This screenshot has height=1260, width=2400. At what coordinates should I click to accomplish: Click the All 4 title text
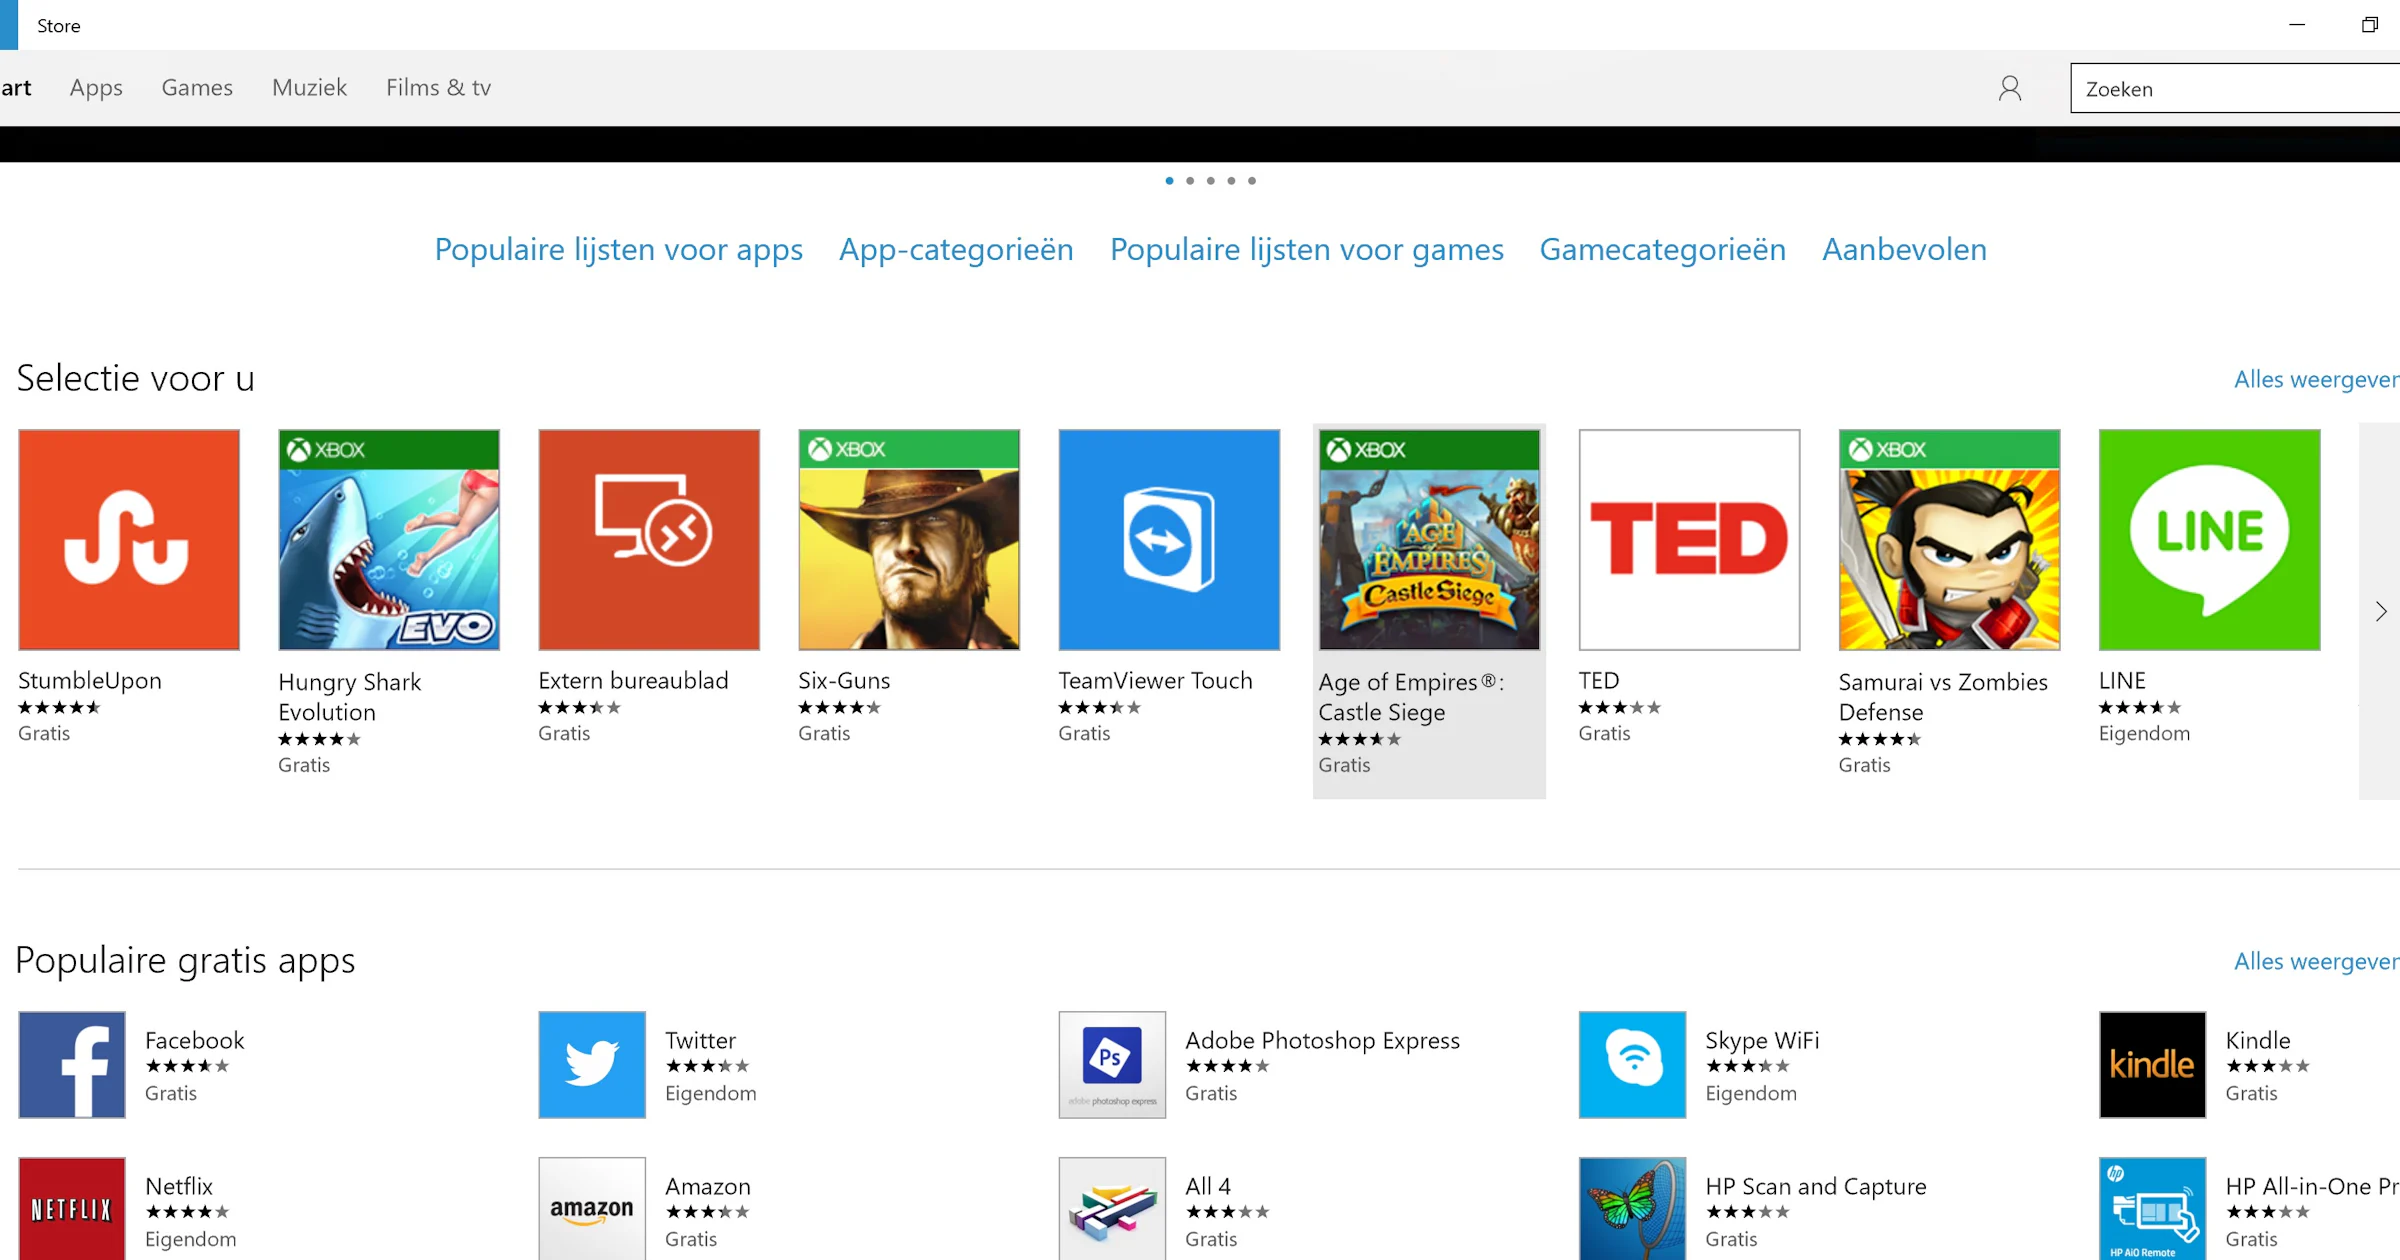[1208, 1186]
